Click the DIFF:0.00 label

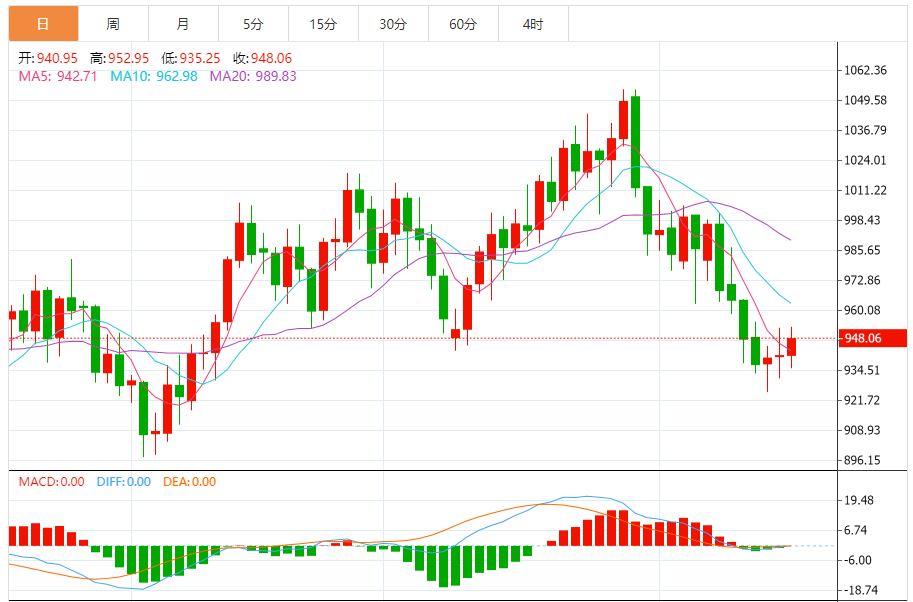(x=123, y=482)
